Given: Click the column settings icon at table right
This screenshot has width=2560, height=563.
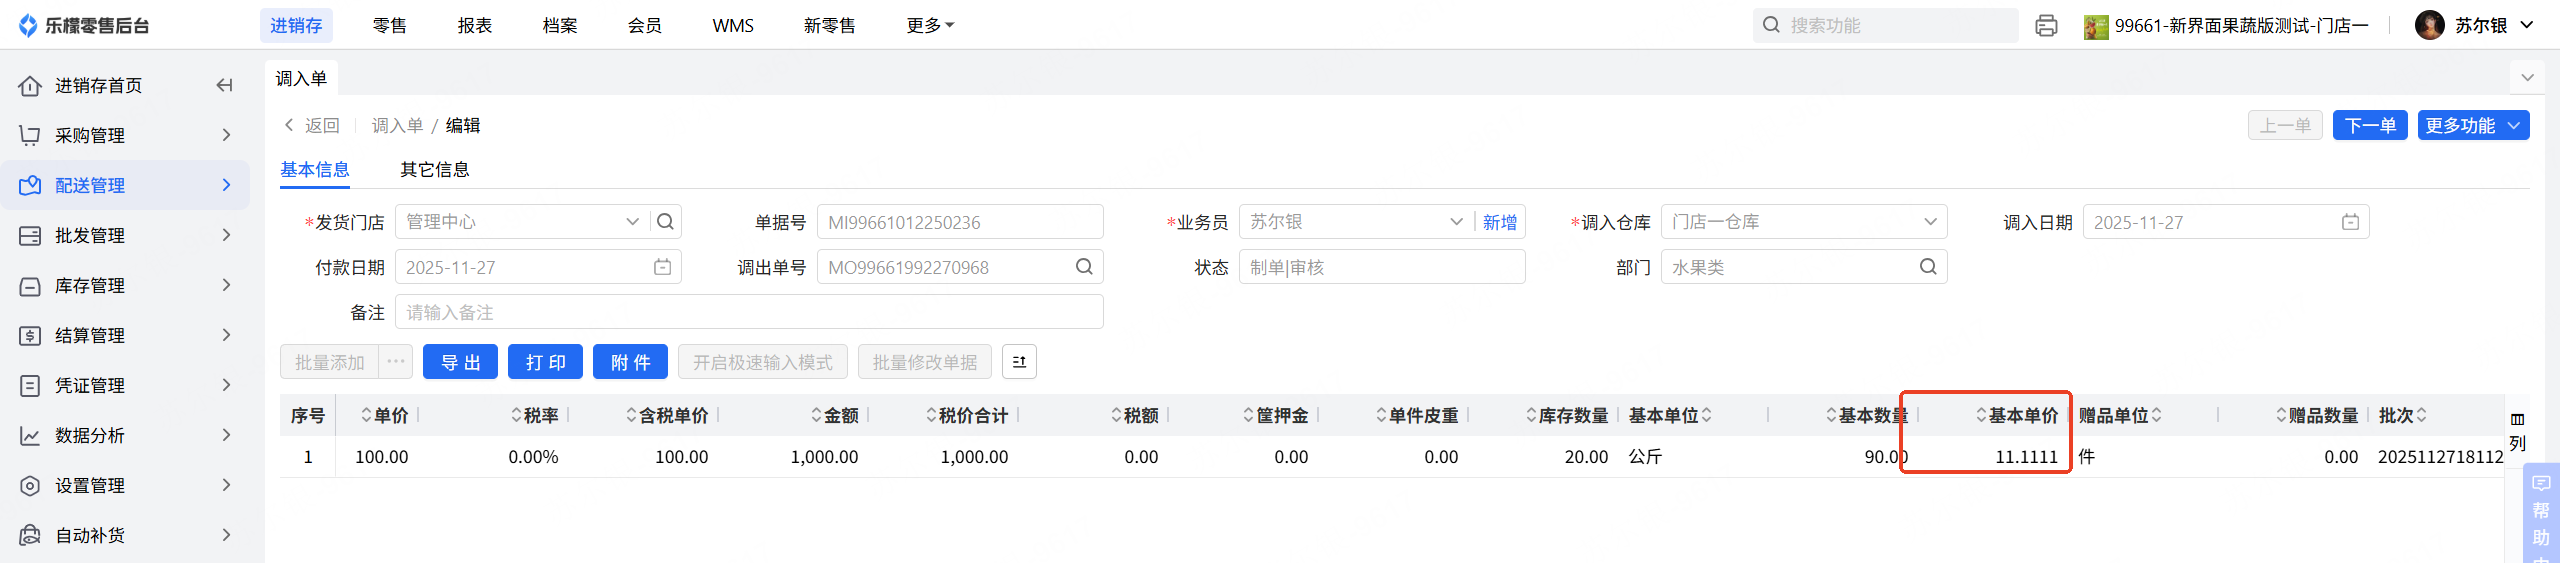Looking at the screenshot, I should click(x=2517, y=420).
